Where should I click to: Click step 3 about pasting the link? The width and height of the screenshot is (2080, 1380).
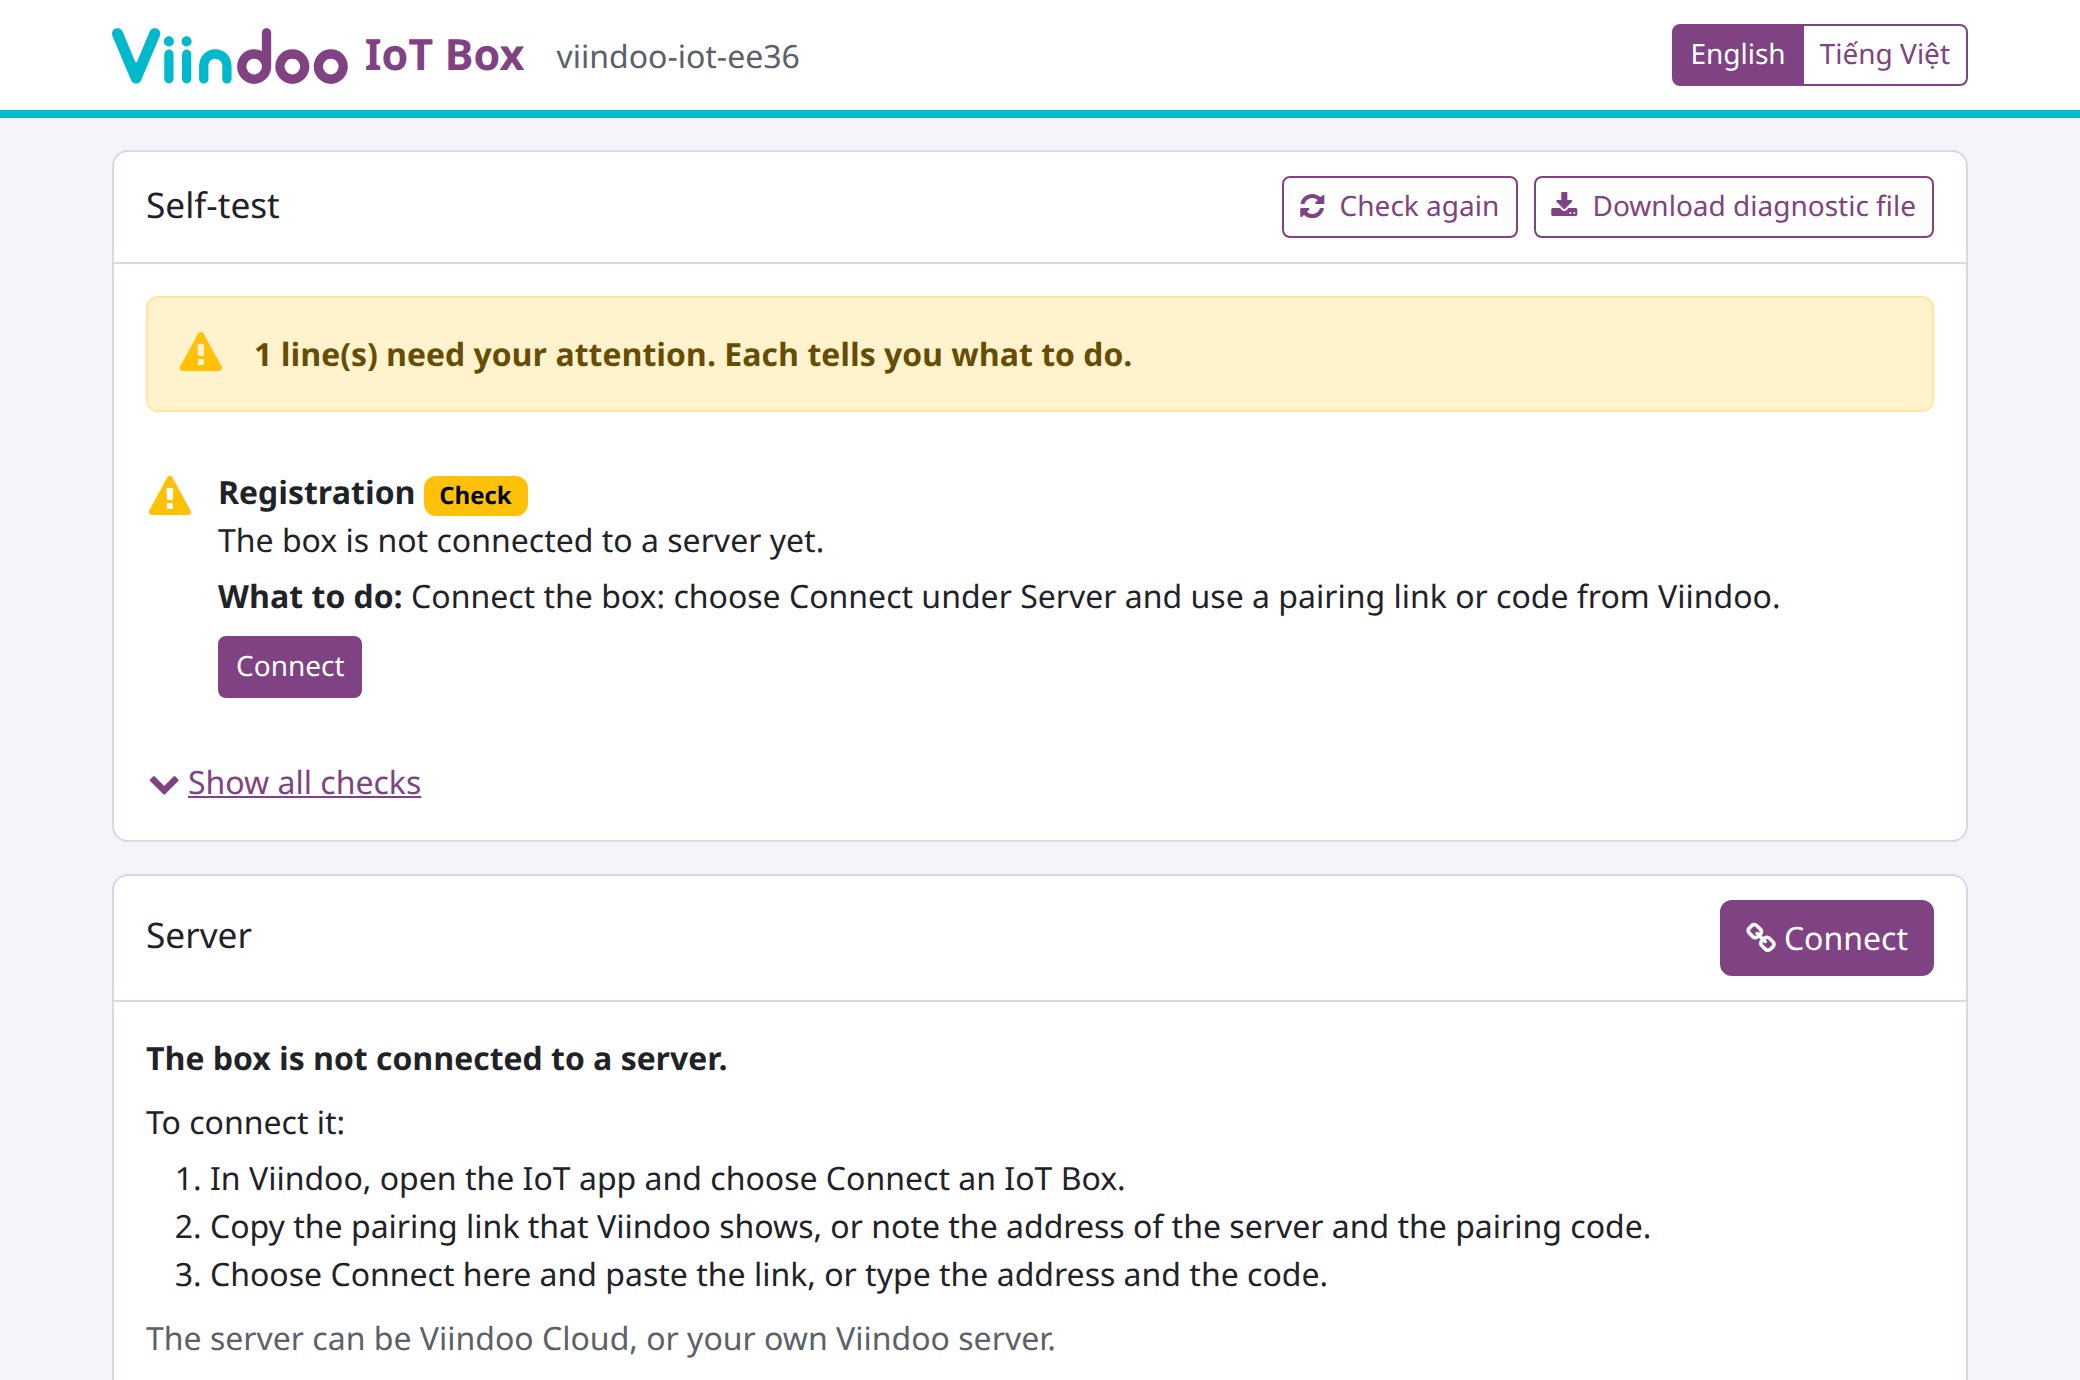[x=751, y=1275]
